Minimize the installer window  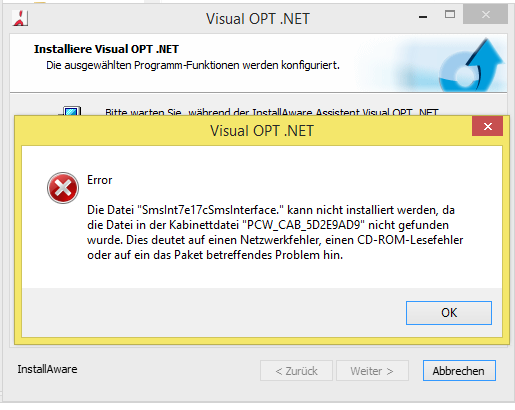click(423, 17)
